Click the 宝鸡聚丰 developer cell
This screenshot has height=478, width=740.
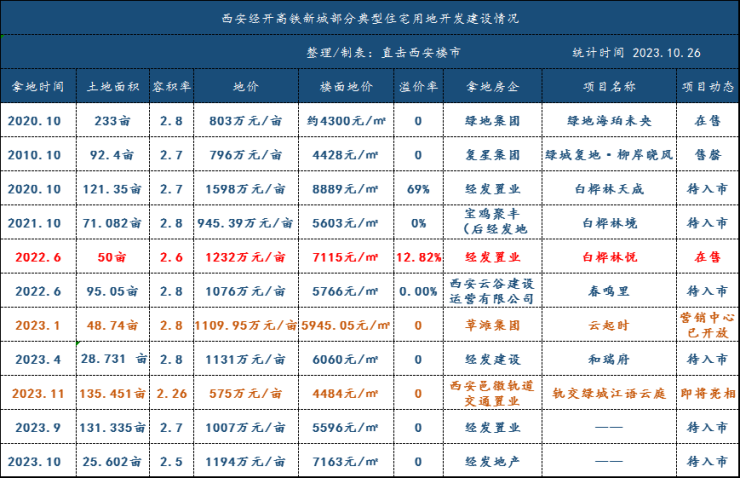coord(492,221)
